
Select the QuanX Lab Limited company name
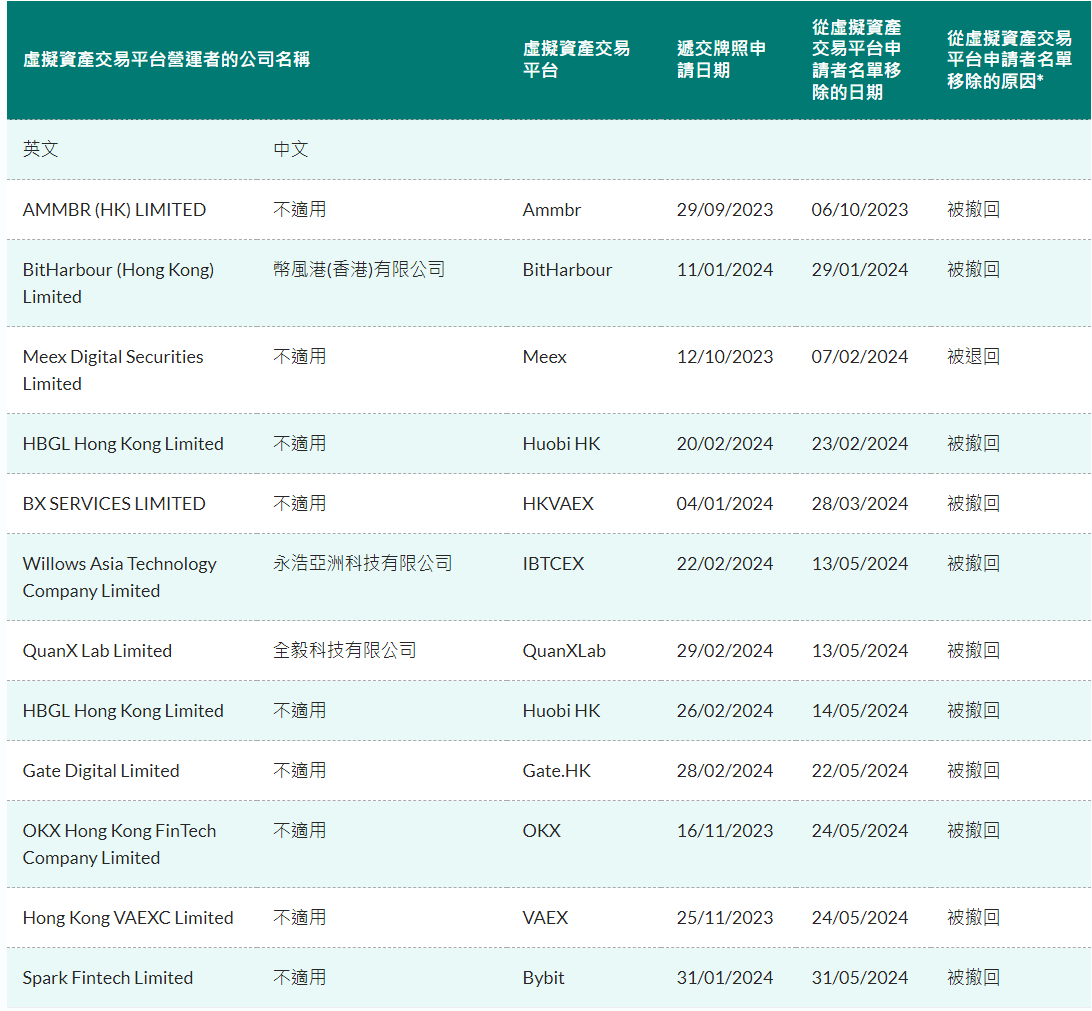coord(97,651)
